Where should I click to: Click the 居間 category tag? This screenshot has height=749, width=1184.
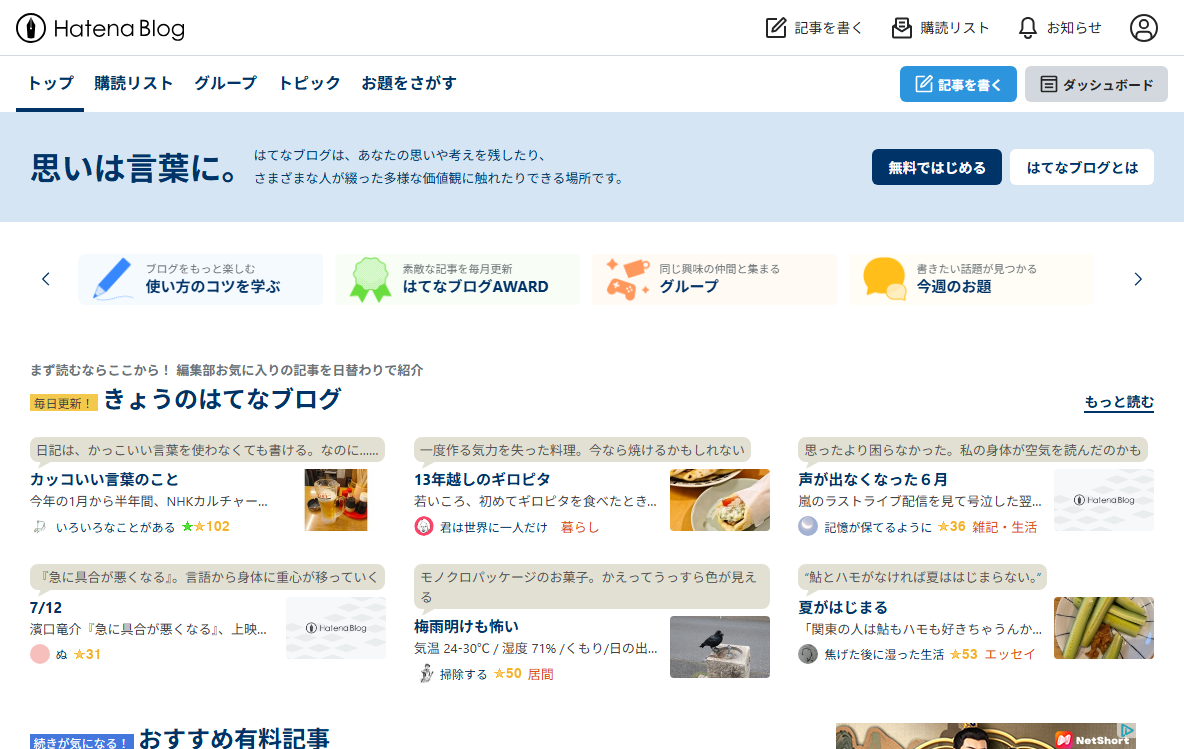pos(541,674)
